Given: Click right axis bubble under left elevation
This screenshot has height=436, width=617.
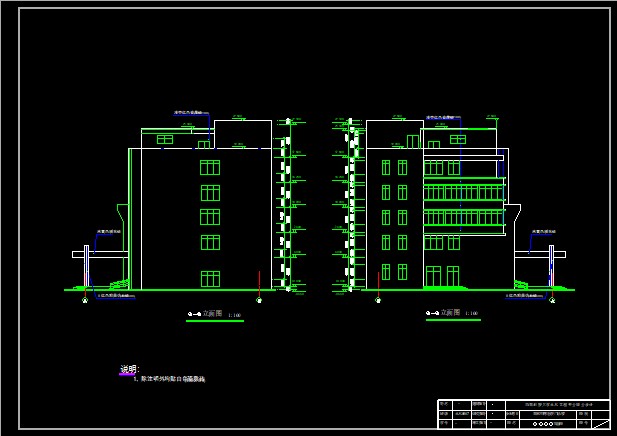Looking at the screenshot, I should [259, 300].
